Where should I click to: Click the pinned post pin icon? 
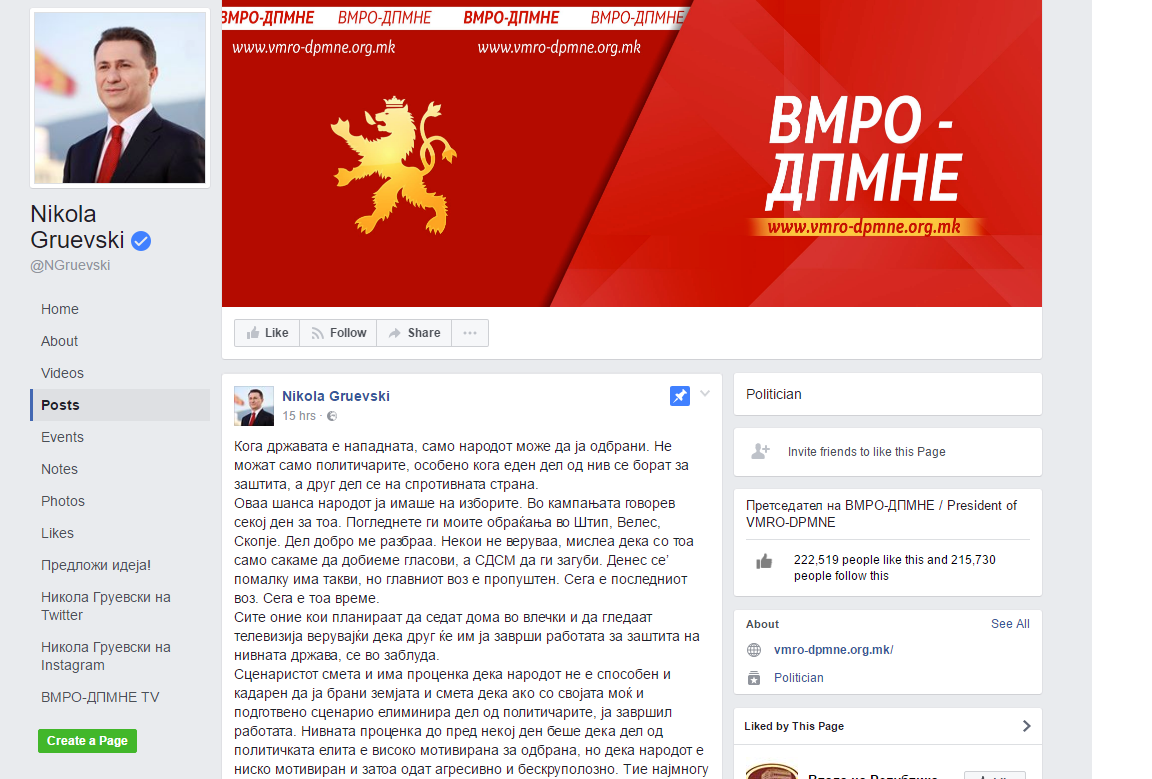pos(680,396)
